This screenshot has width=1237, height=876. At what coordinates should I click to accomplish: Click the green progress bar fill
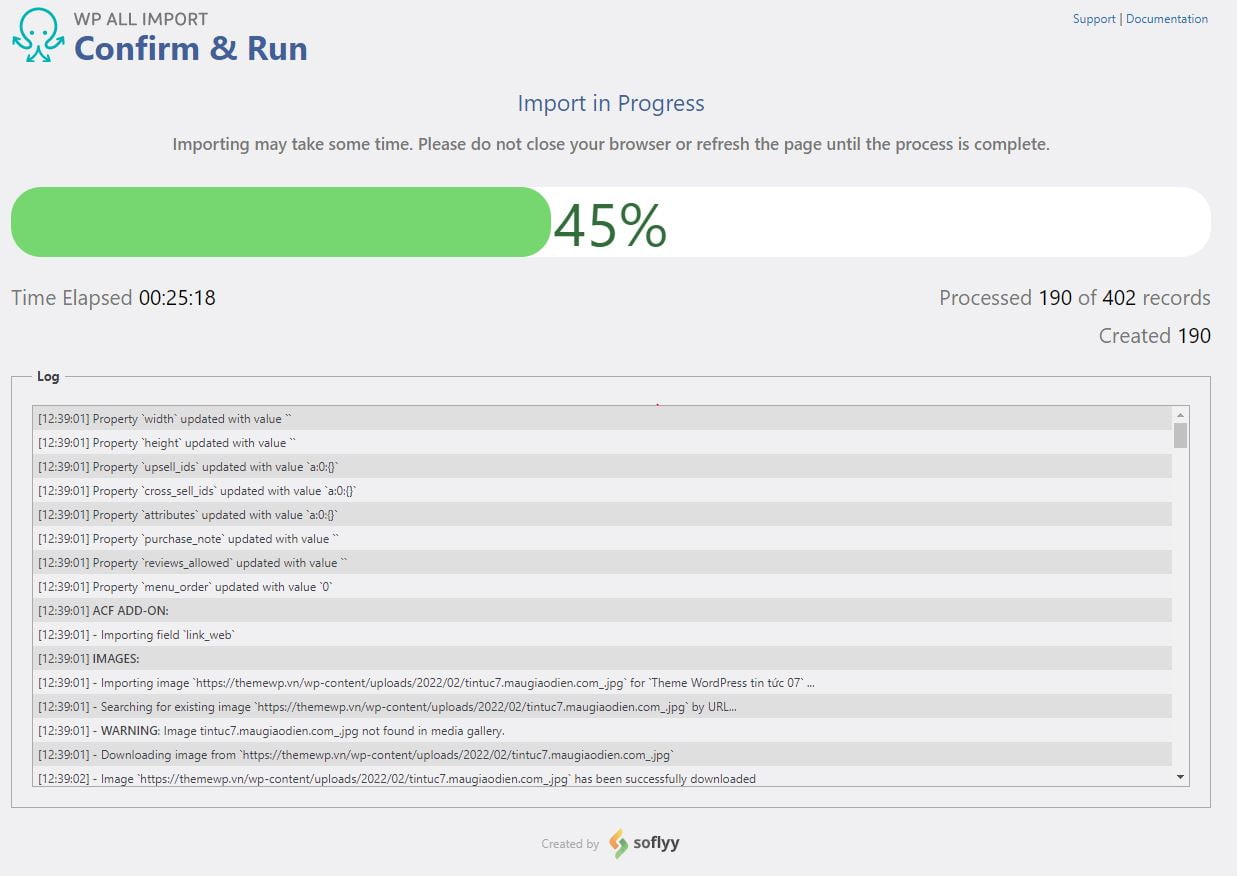[x=281, y=222]
